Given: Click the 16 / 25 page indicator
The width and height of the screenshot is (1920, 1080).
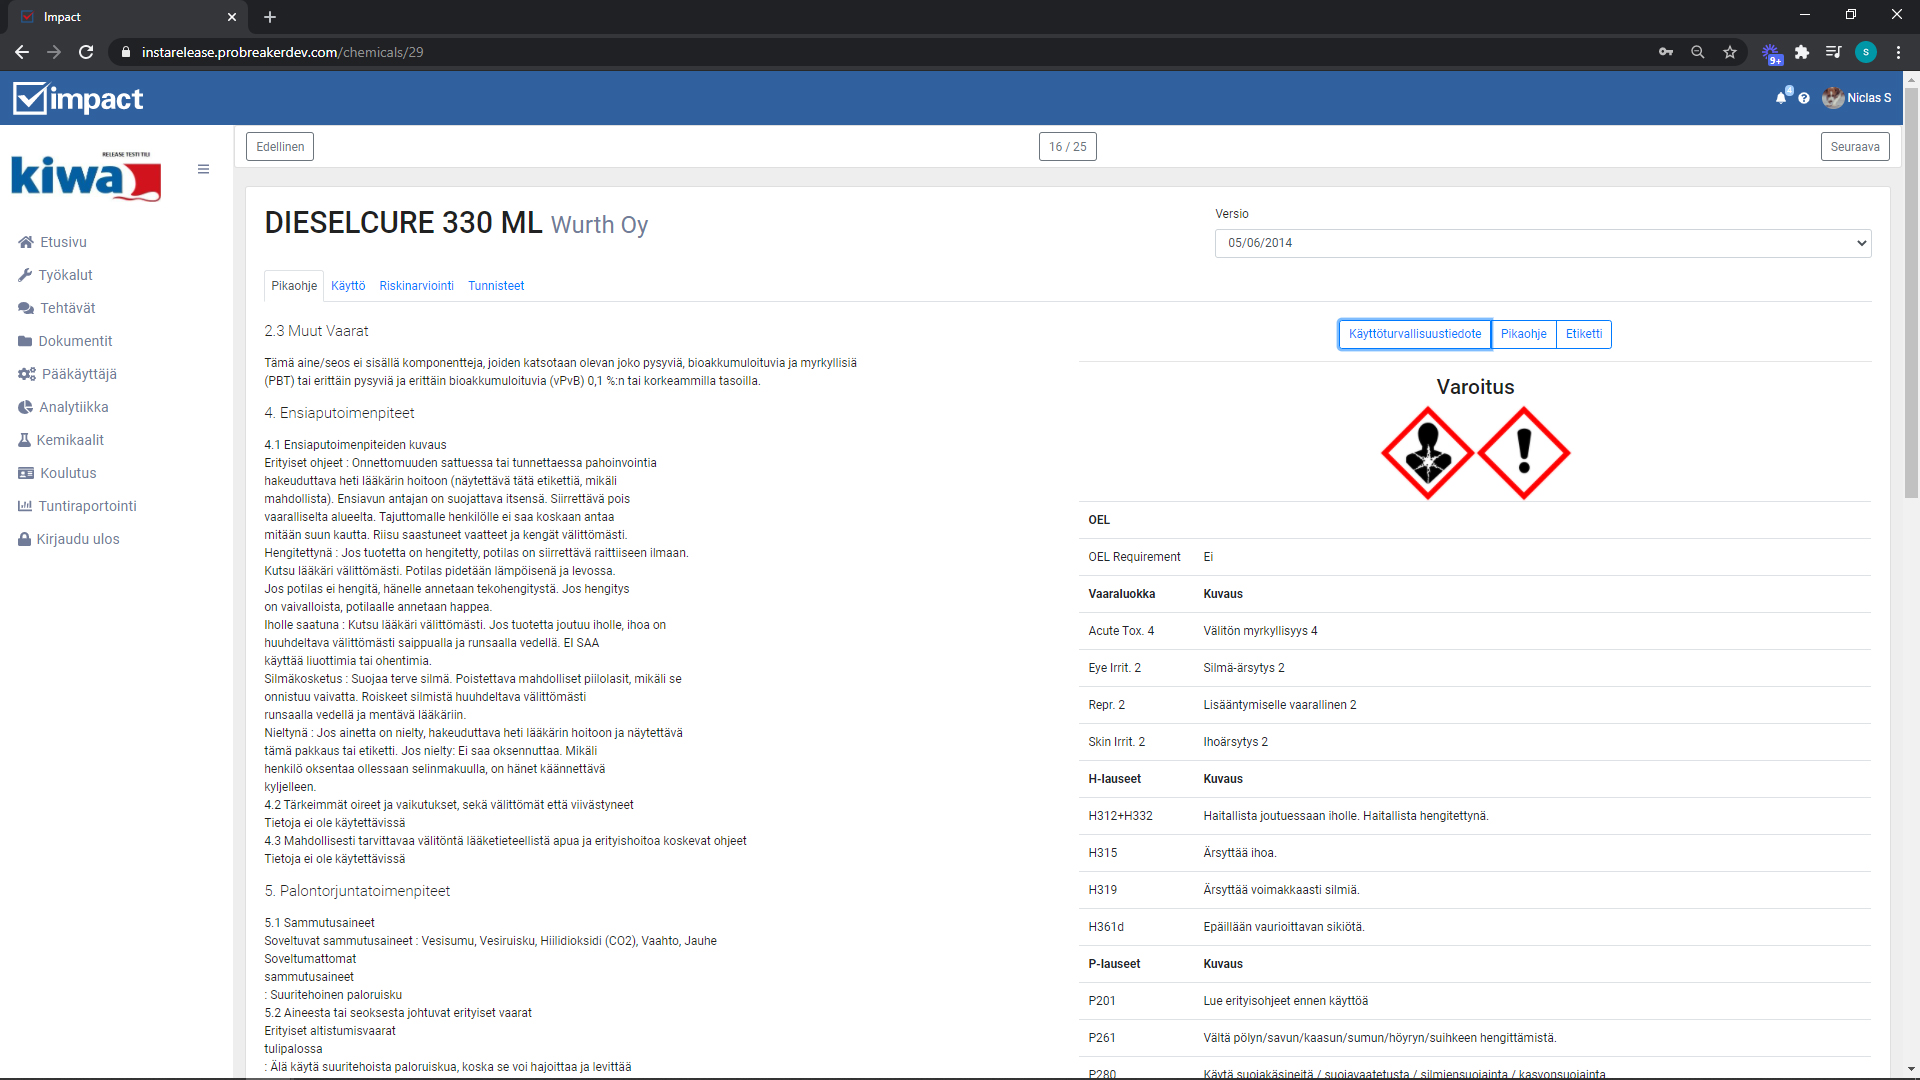Looking at the screenshot, I should tap(1067, 147).
